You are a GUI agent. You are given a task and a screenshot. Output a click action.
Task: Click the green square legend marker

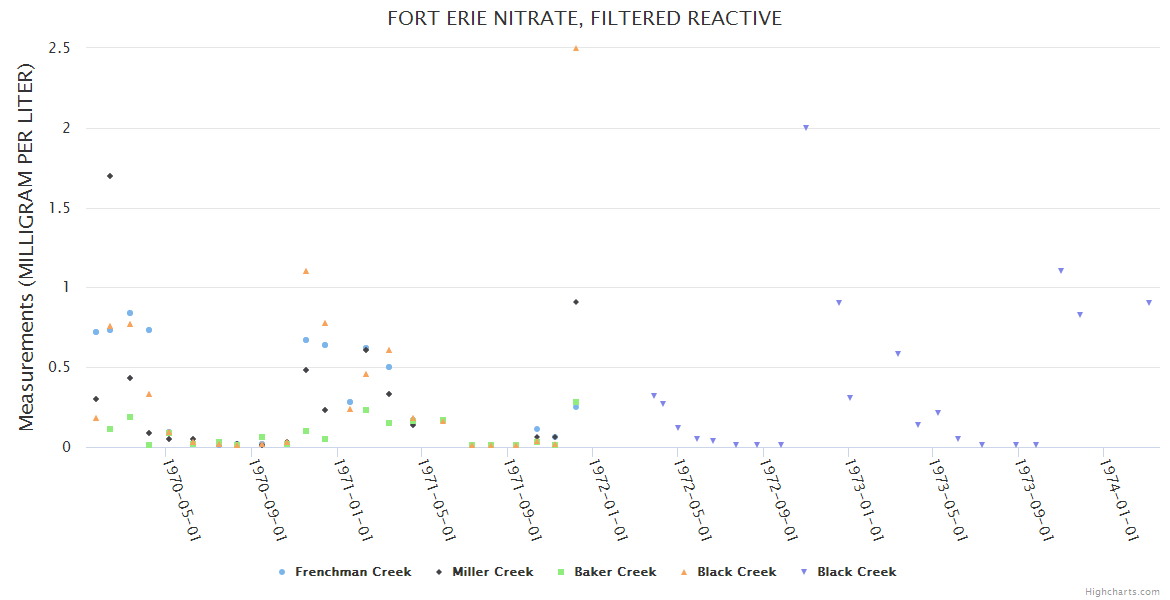561,572
